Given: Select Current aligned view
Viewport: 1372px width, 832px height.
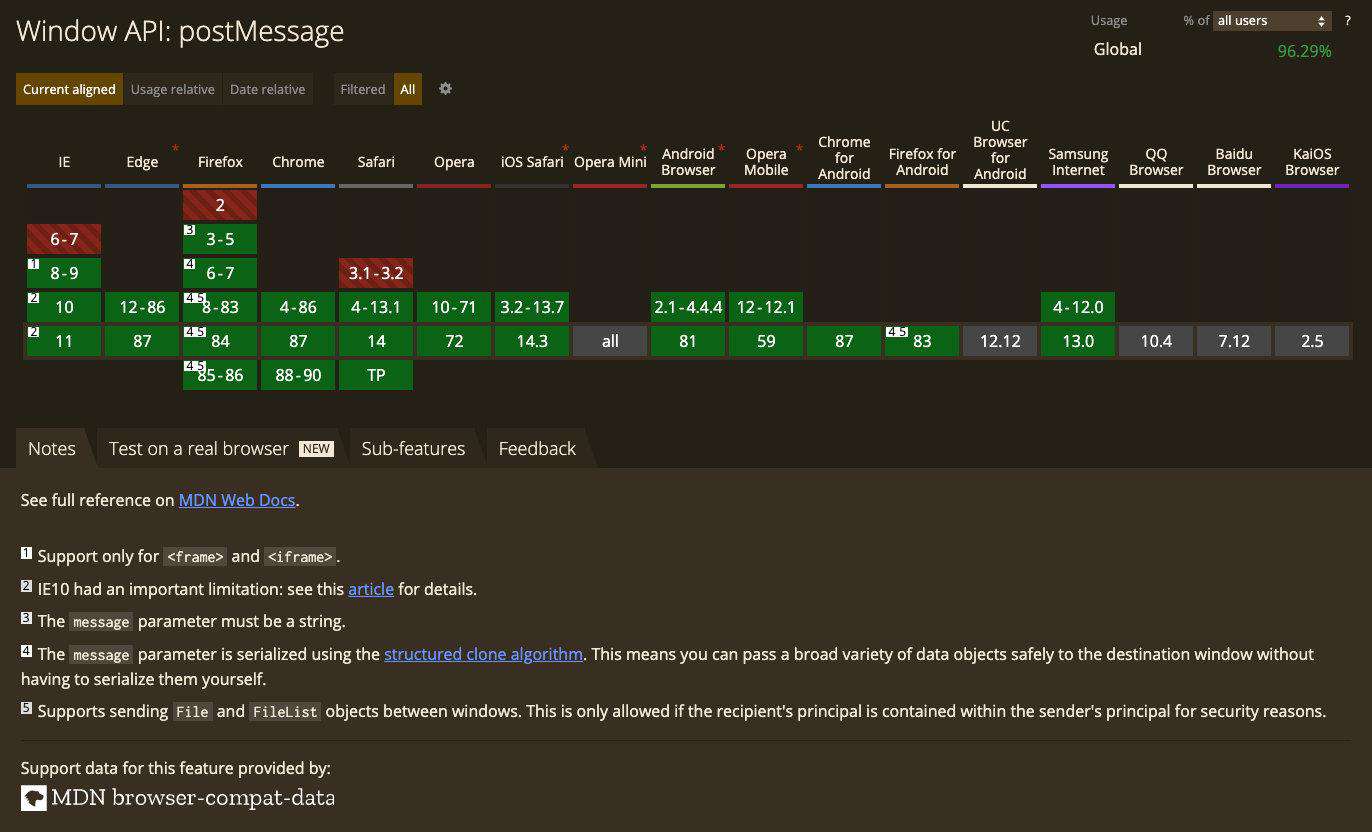Looking at the screenshot, I should [x=69, y=89].
